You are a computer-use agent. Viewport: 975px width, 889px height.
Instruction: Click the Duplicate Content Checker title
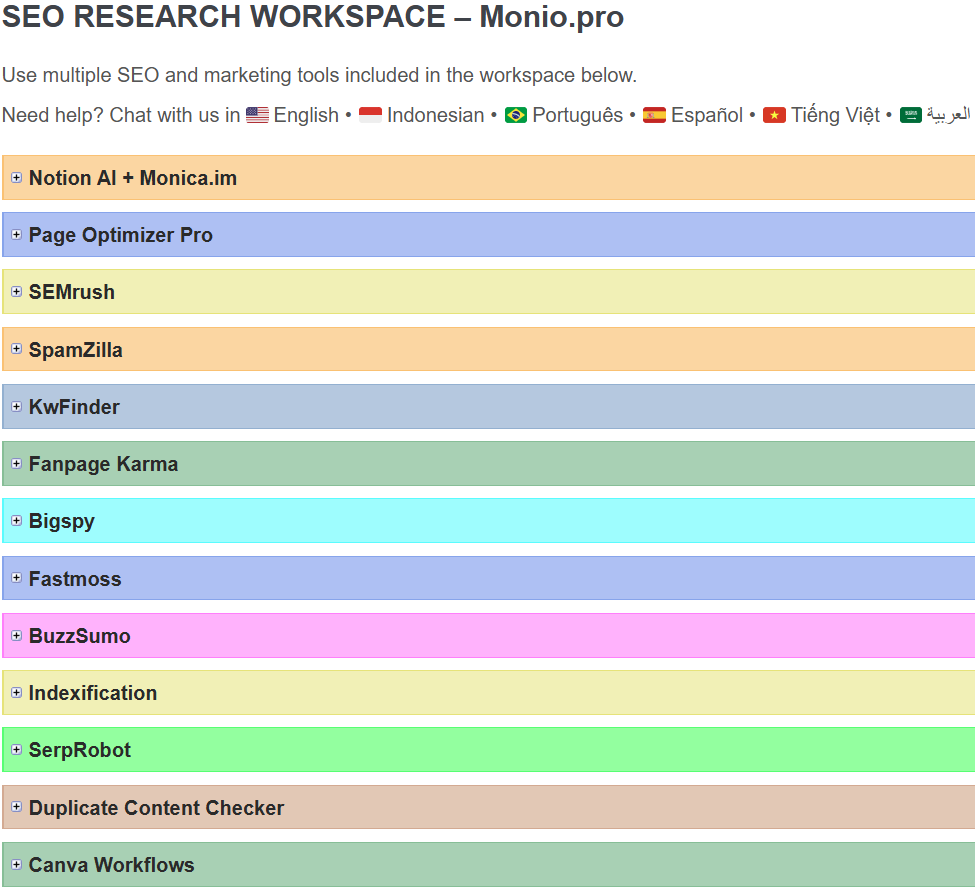click(x=156, y=808)
